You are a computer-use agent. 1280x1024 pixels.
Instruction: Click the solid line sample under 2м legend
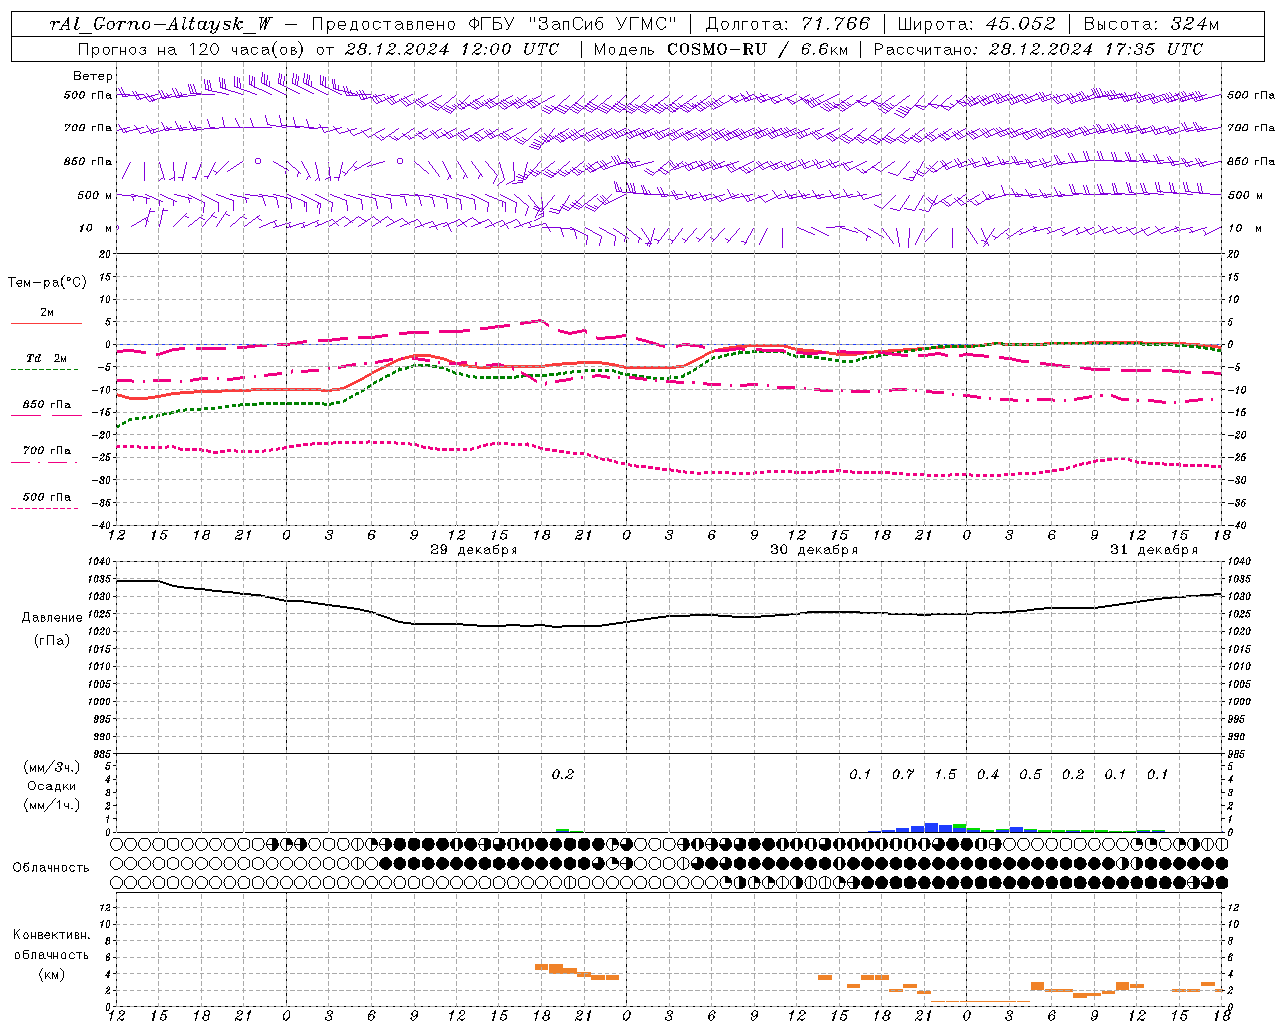46,323
